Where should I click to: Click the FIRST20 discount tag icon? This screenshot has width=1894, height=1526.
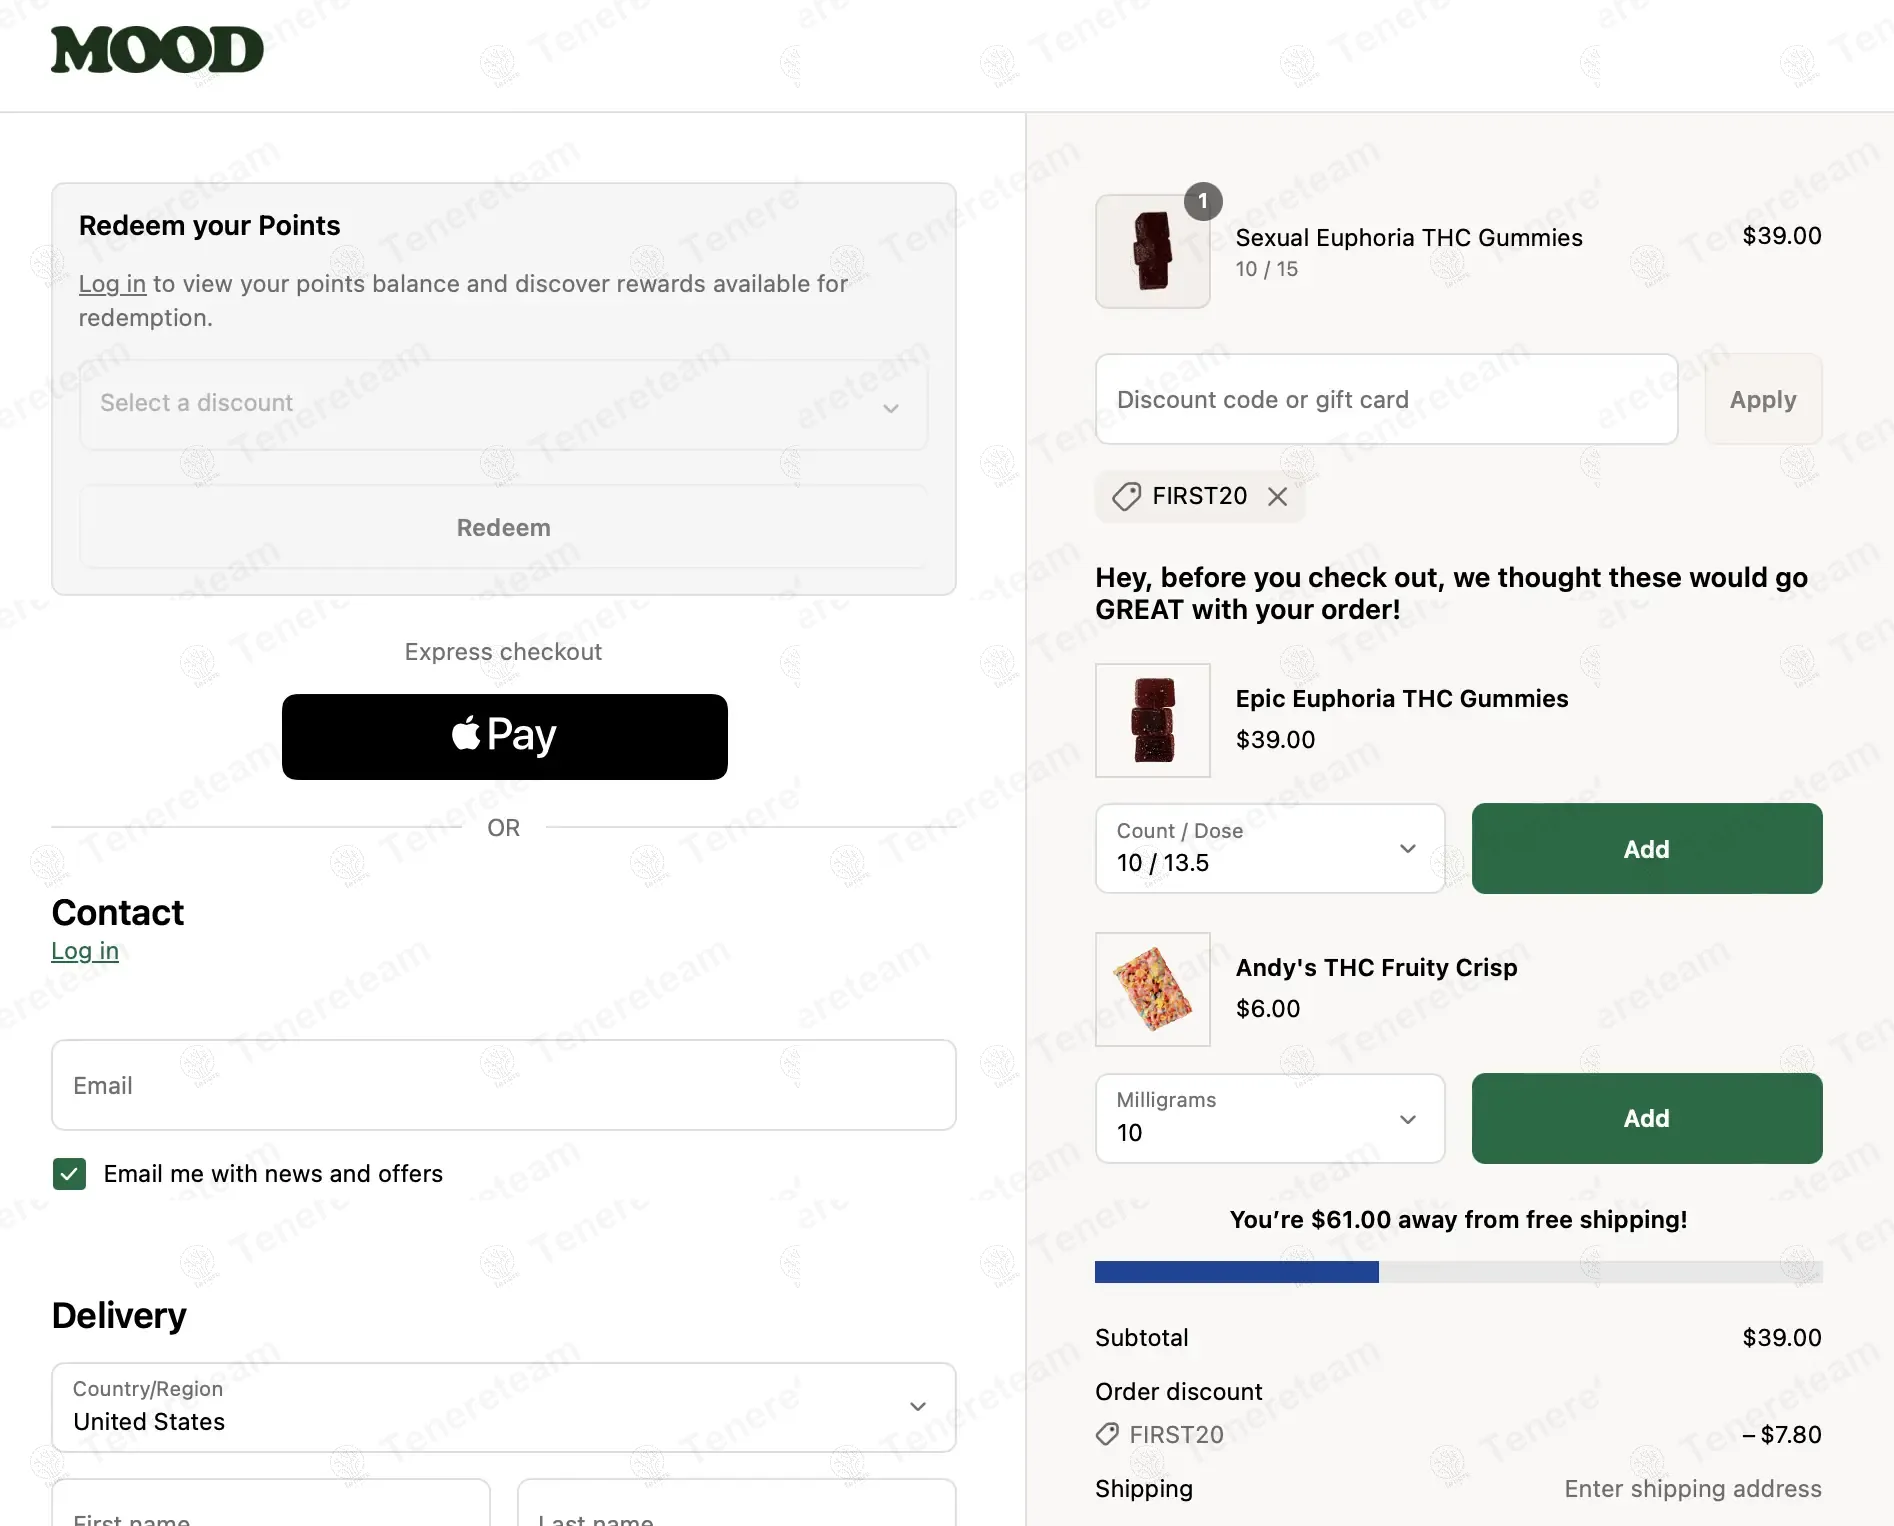coord(1126,497)
